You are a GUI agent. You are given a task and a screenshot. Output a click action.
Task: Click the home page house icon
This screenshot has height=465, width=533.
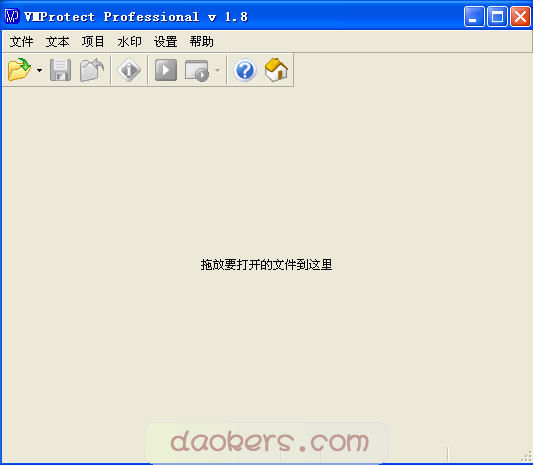276,70
